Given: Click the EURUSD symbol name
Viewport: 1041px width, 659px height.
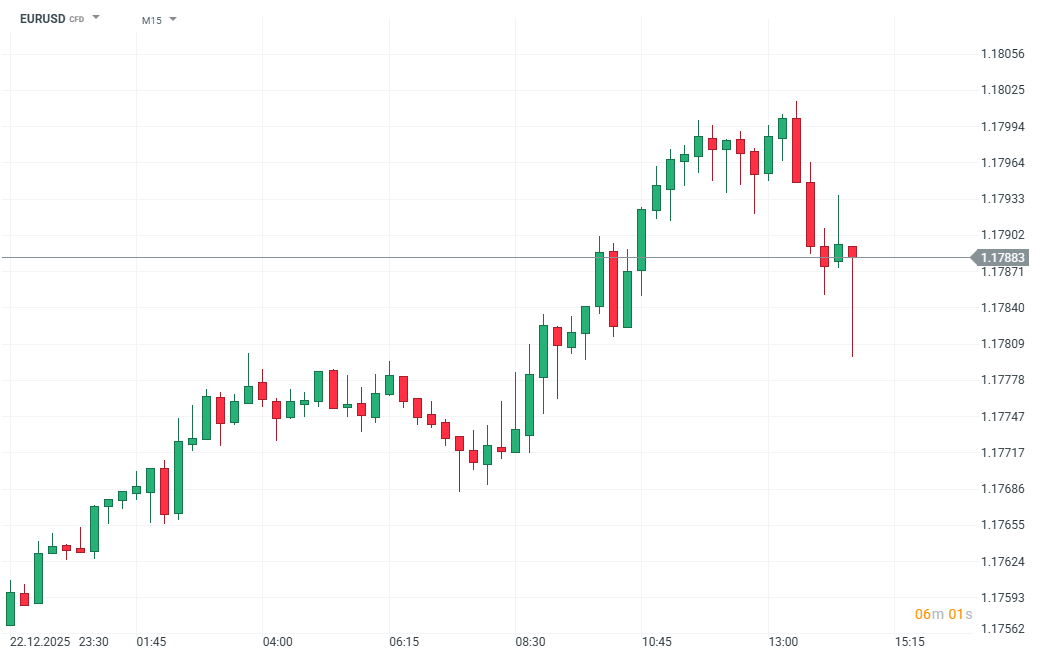Looking at the screenshot, I should click(41, 19).
